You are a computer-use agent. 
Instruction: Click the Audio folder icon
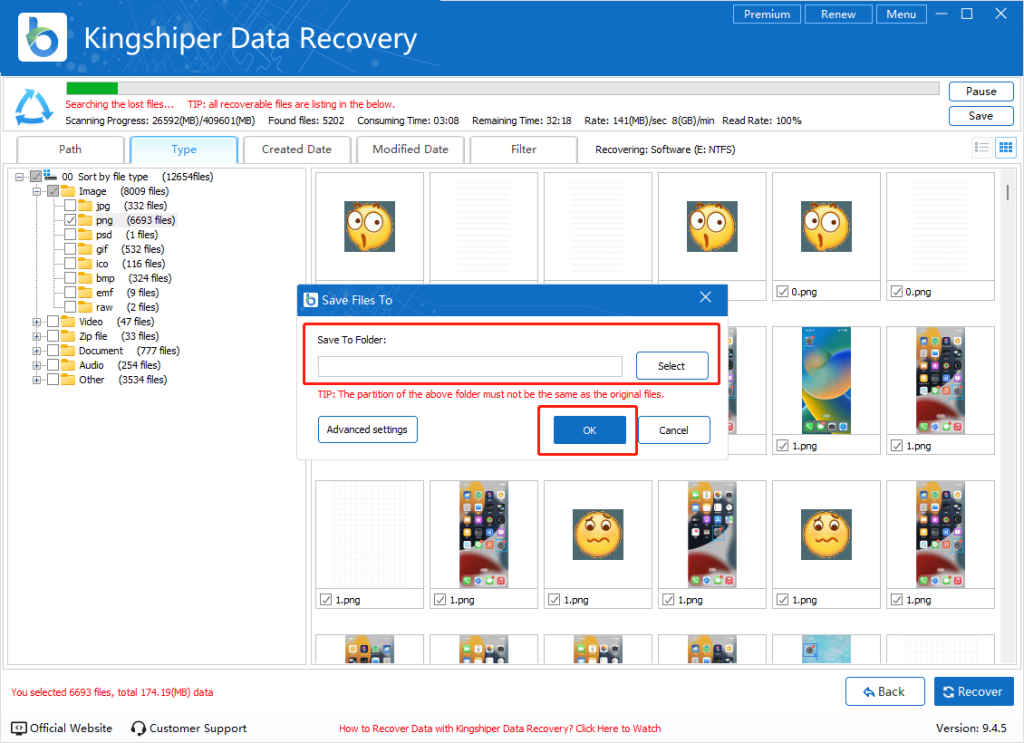(x=68, y=365)
